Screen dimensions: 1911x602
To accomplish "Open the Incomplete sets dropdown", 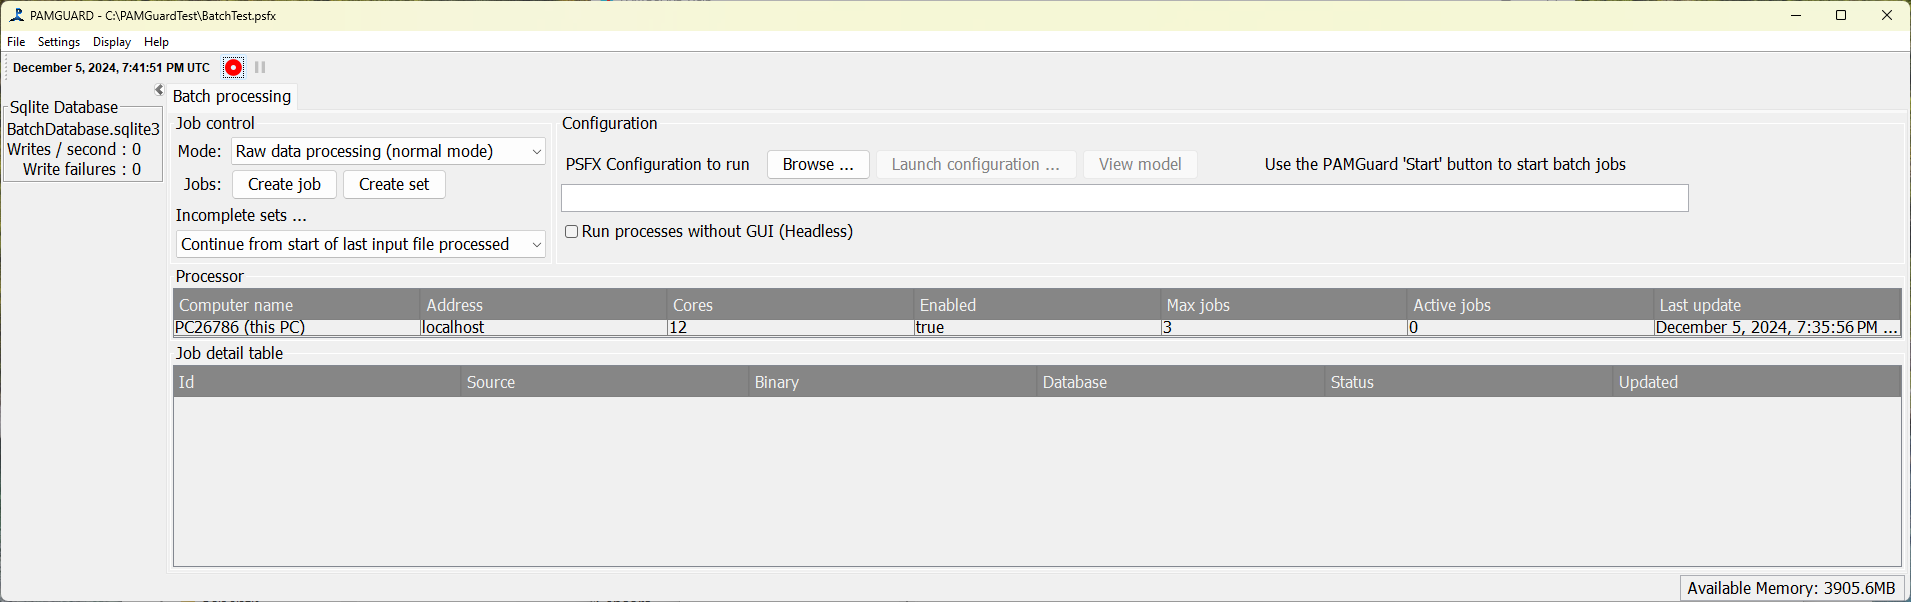I will point(361,244).
